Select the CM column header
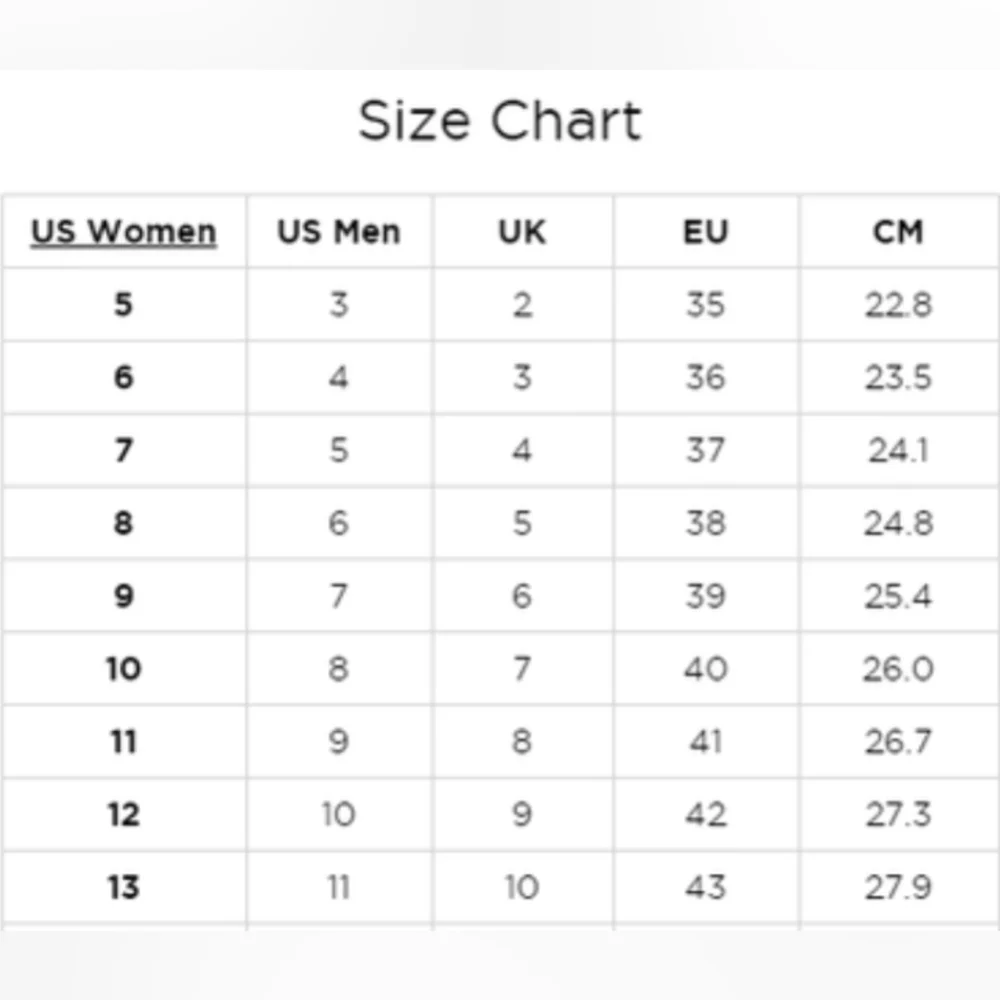Image resolution: width=1000 pixels, height=1000 pixels. click(x=898, y=232)
